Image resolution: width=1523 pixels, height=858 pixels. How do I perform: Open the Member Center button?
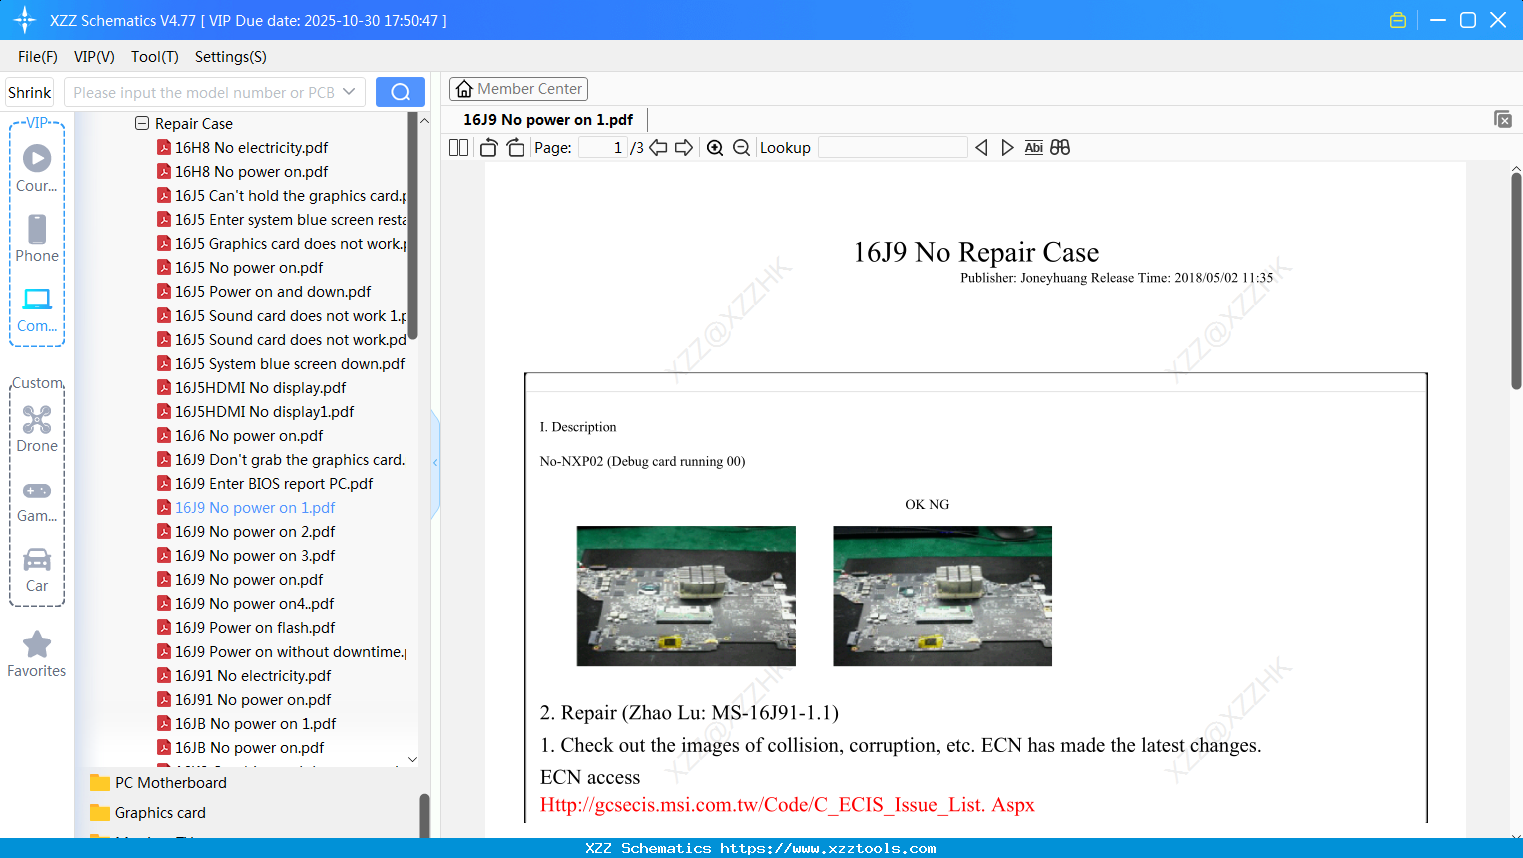click(x=518, y=89)
